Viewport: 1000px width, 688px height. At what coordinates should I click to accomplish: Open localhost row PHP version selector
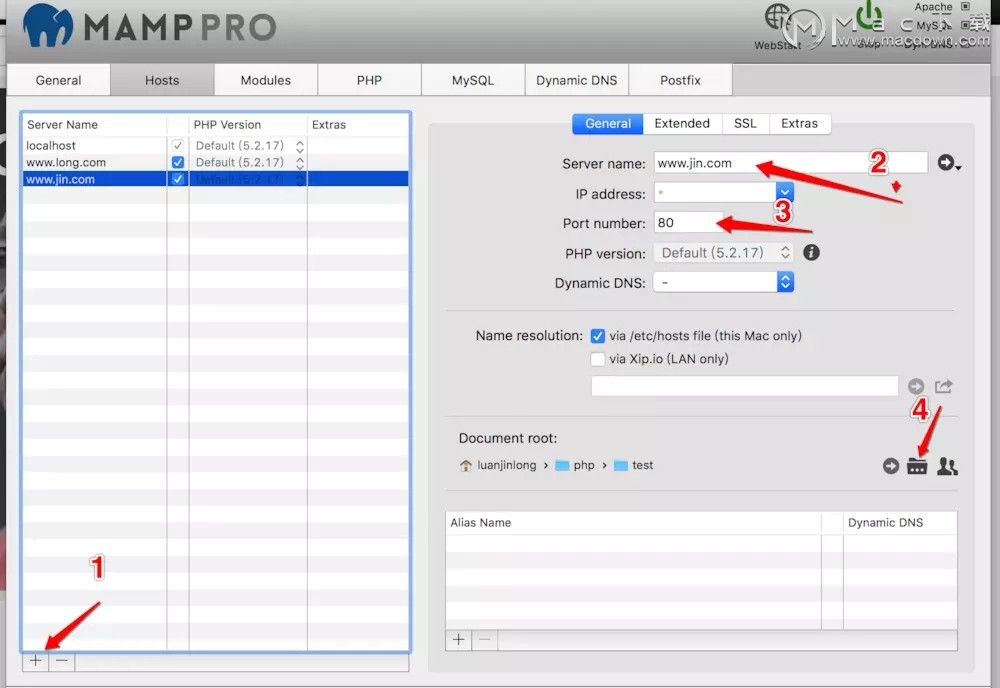click(x=249, y=145)
